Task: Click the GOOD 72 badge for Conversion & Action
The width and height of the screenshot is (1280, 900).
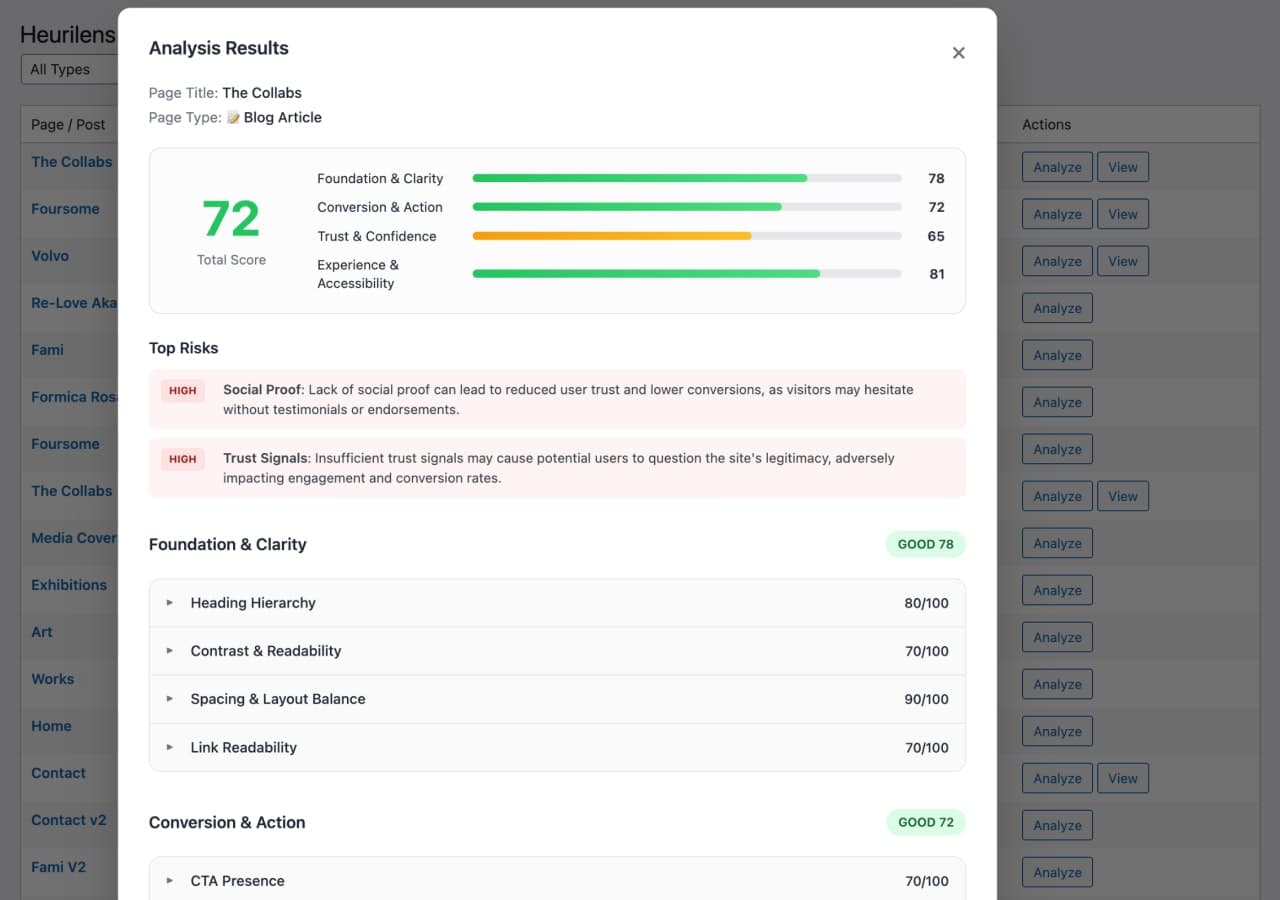Action: tap(925, 822)
